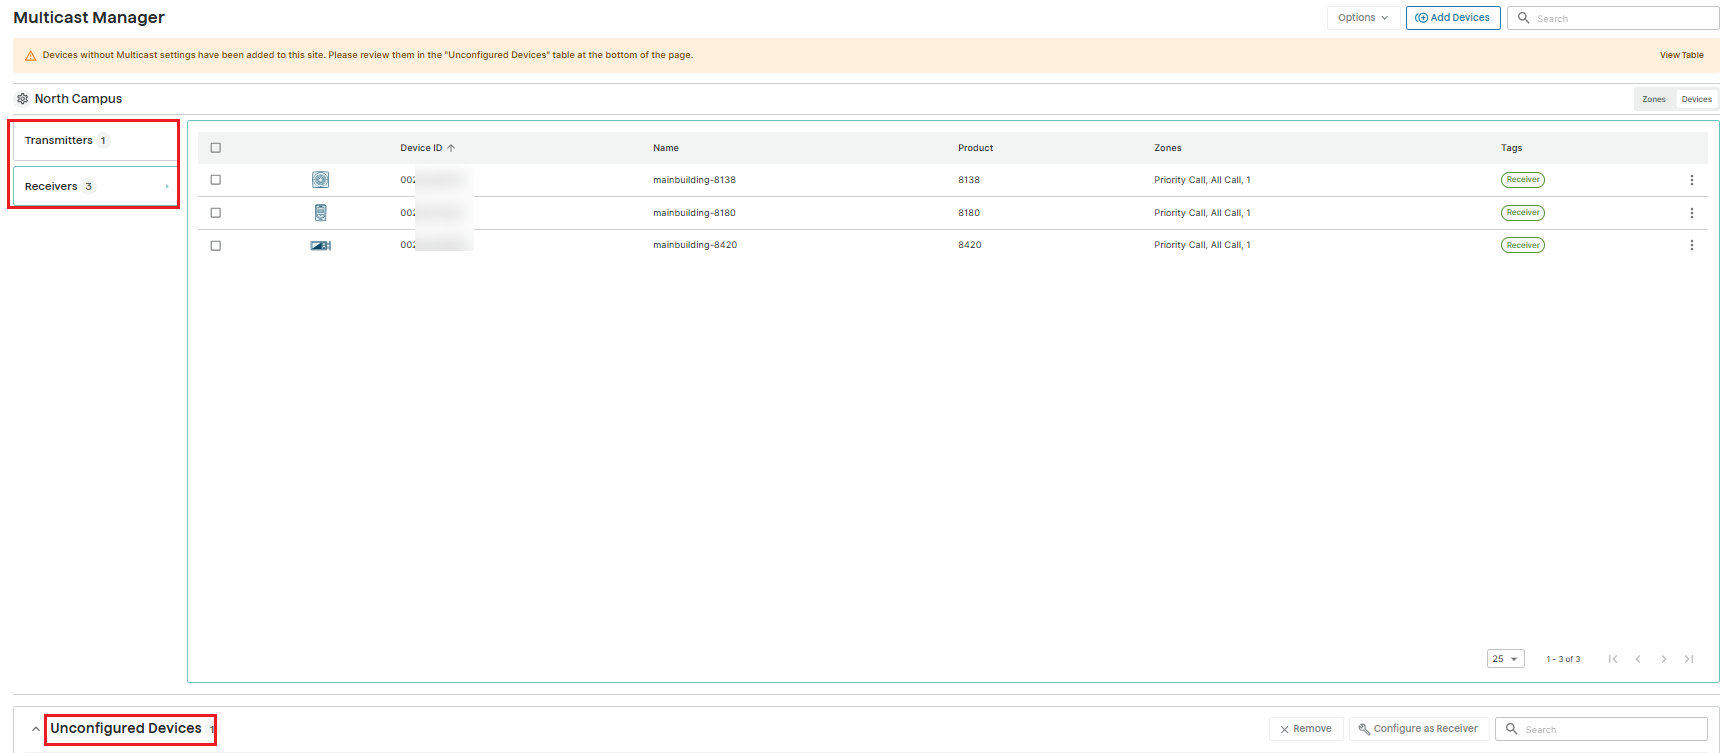Click the View Table link in banner
1726x753 pixels.
(x=1682, y=55)
